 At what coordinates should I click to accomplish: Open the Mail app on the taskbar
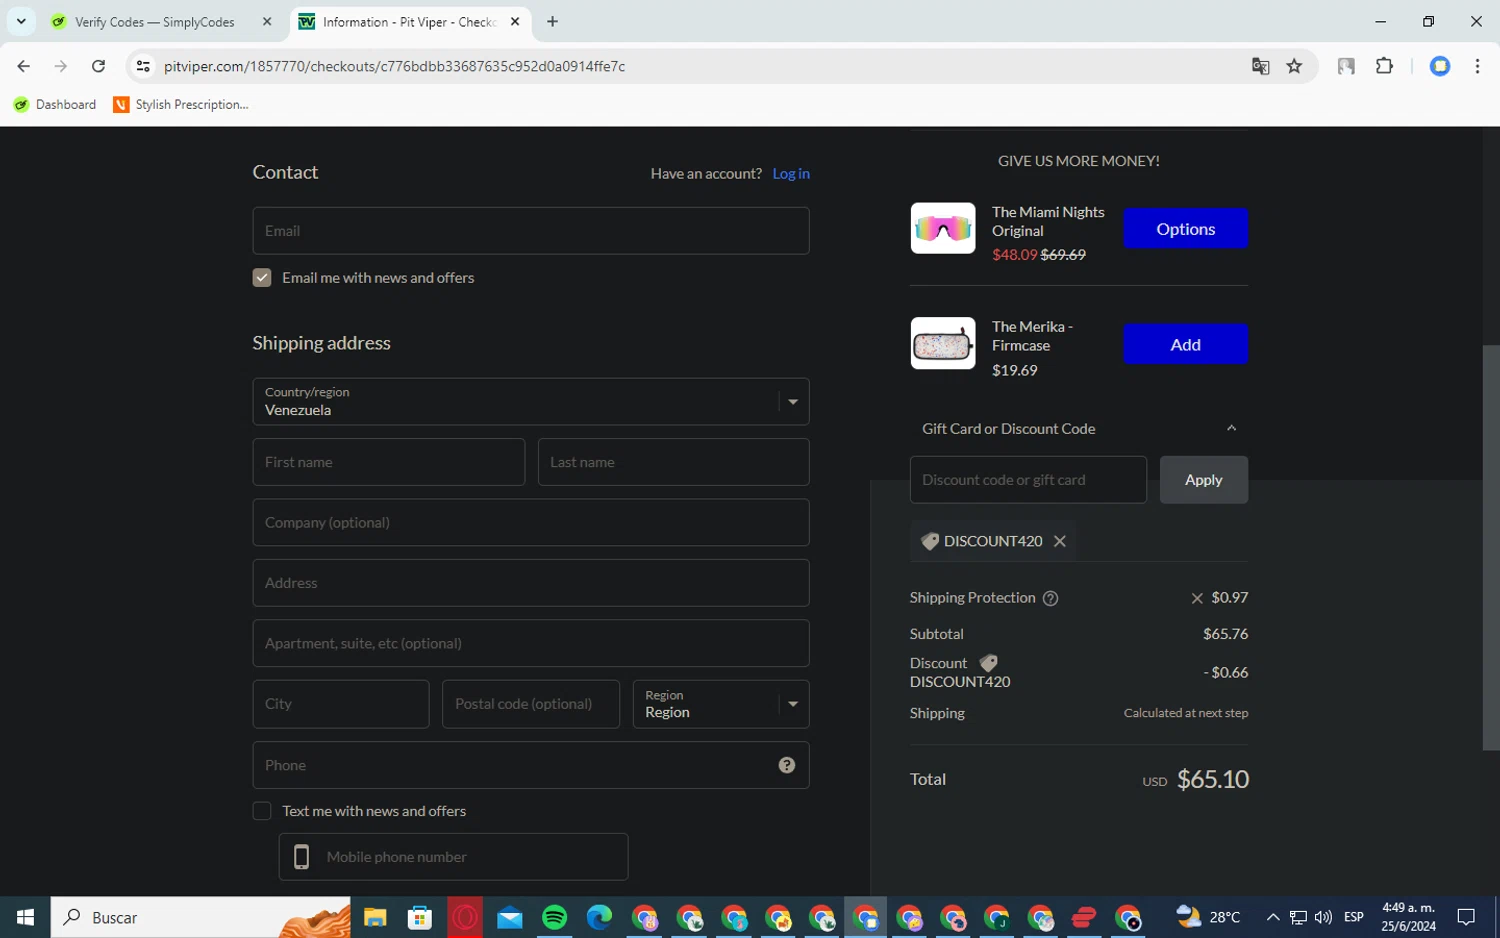pos(510,917)
